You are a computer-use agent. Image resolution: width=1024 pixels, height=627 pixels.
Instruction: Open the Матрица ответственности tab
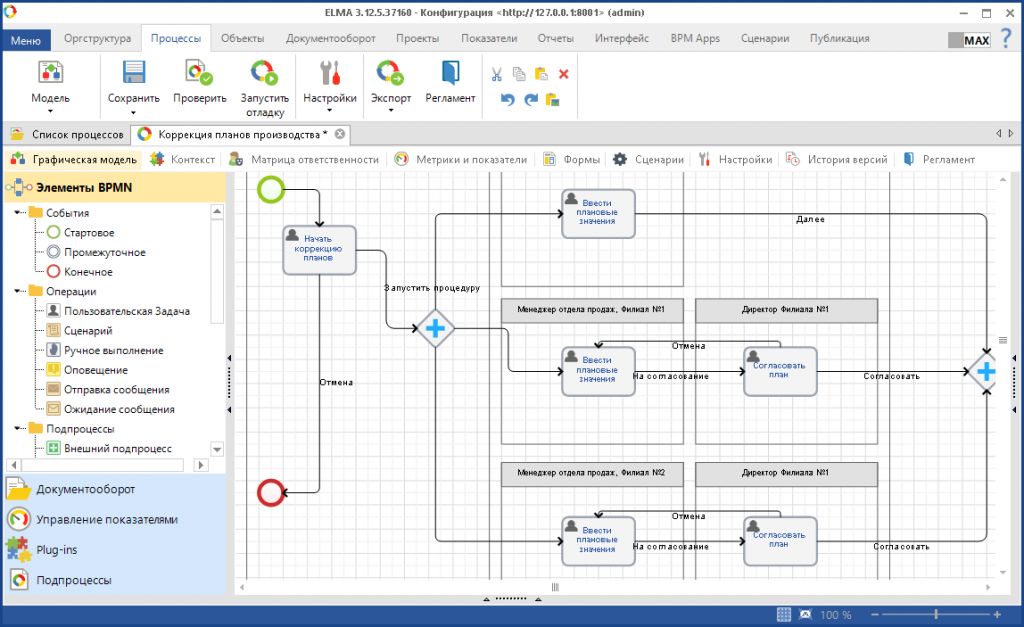(x=304, y=159)
